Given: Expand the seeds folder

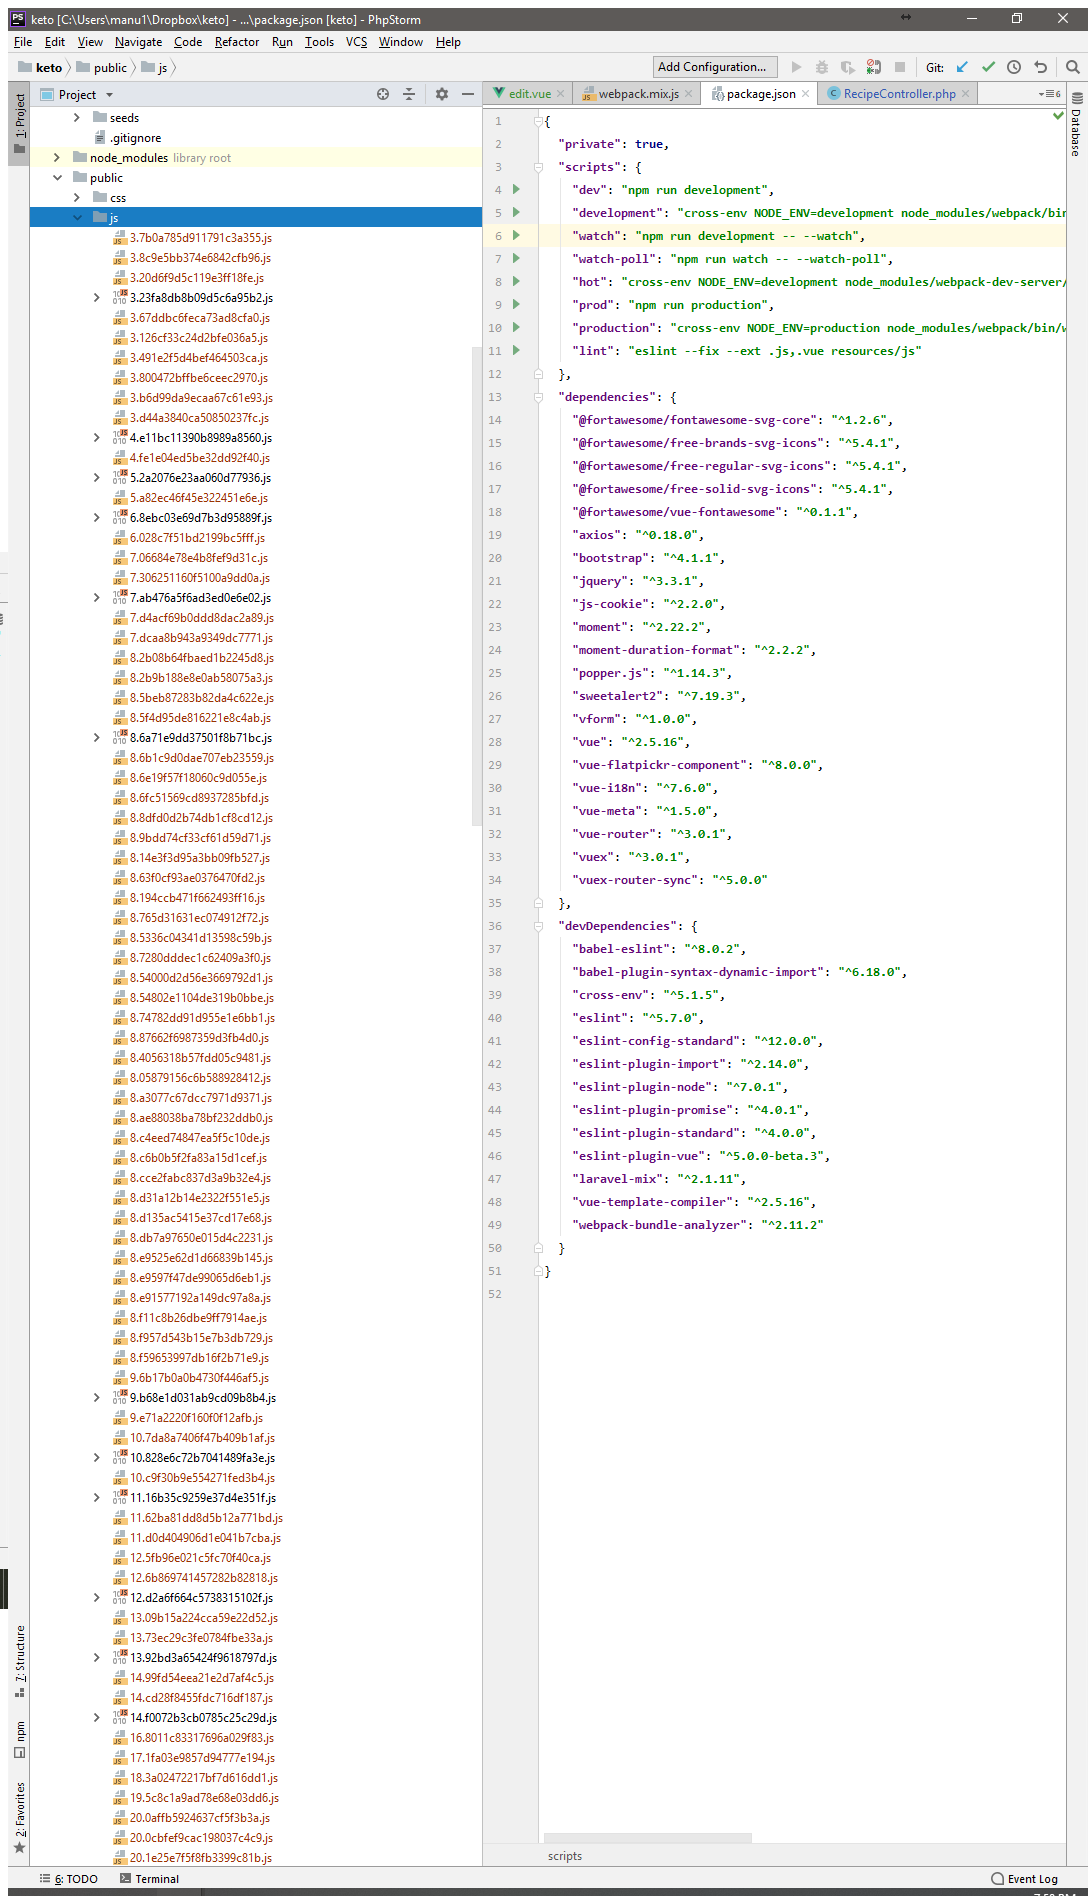Looking at the screenshot, I should click(x=77, y=118).
